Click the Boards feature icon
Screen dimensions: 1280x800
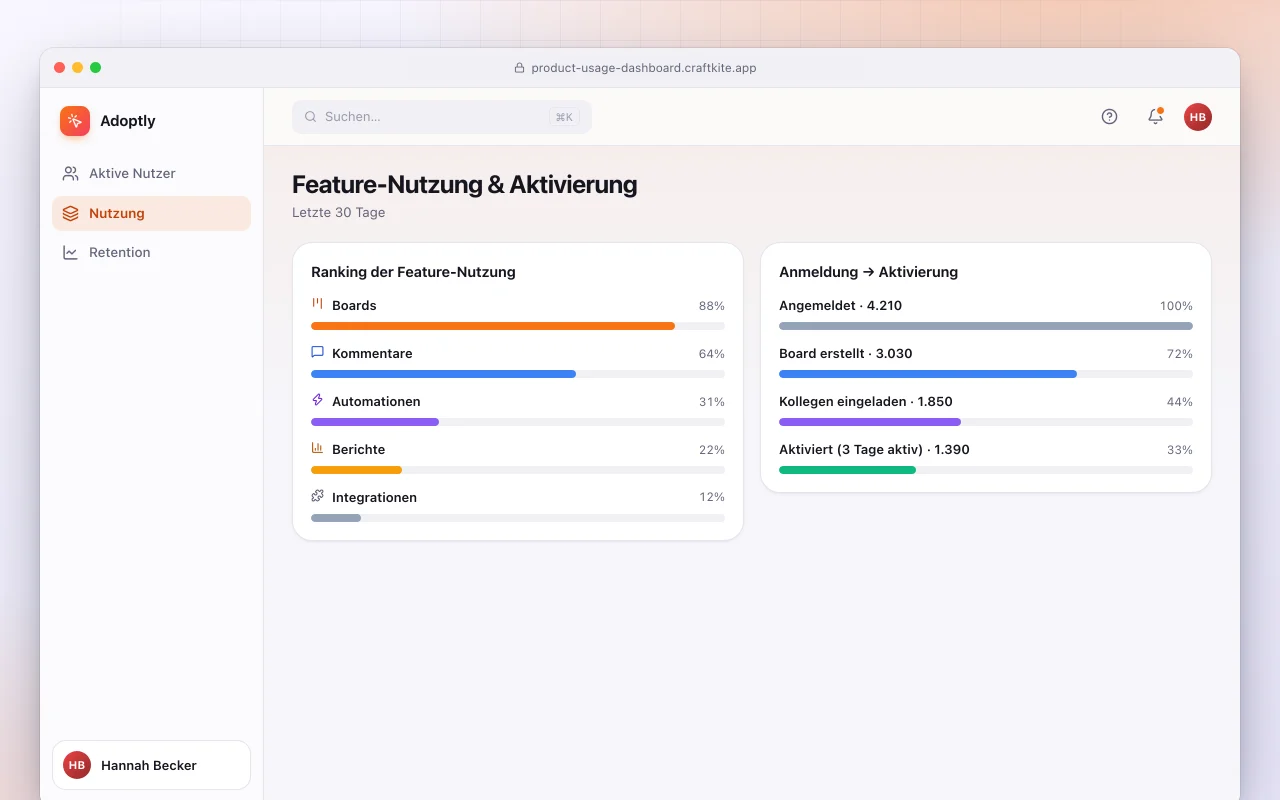[317, 304]
